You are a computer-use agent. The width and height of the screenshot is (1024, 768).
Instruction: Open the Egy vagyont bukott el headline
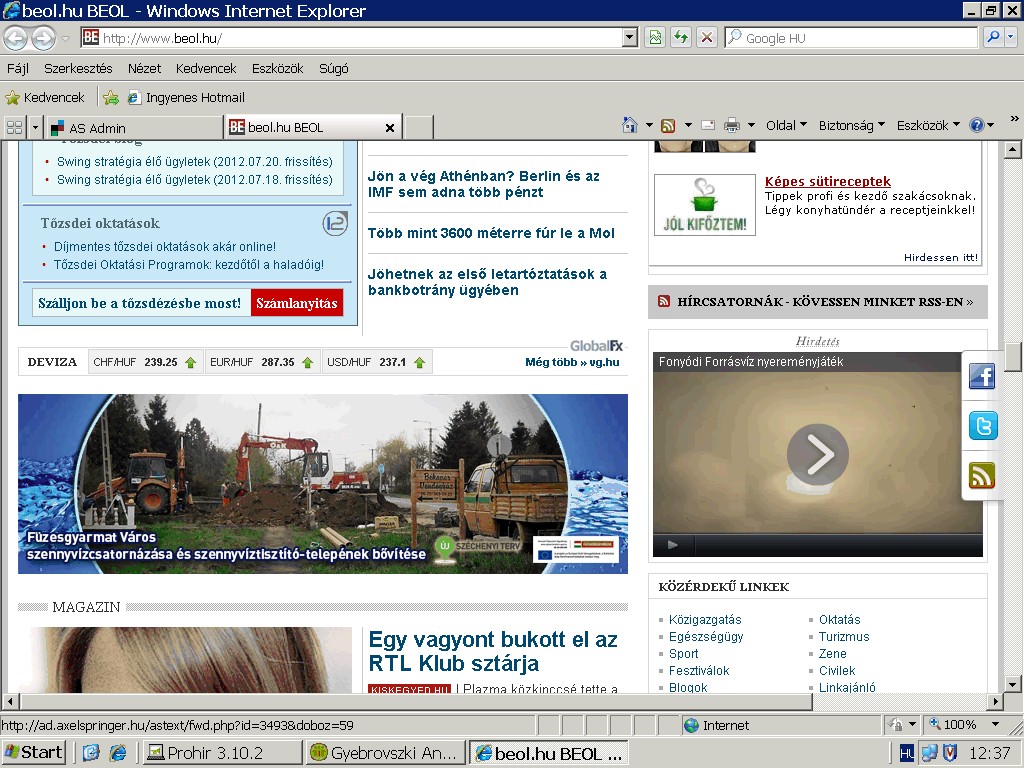493,650
